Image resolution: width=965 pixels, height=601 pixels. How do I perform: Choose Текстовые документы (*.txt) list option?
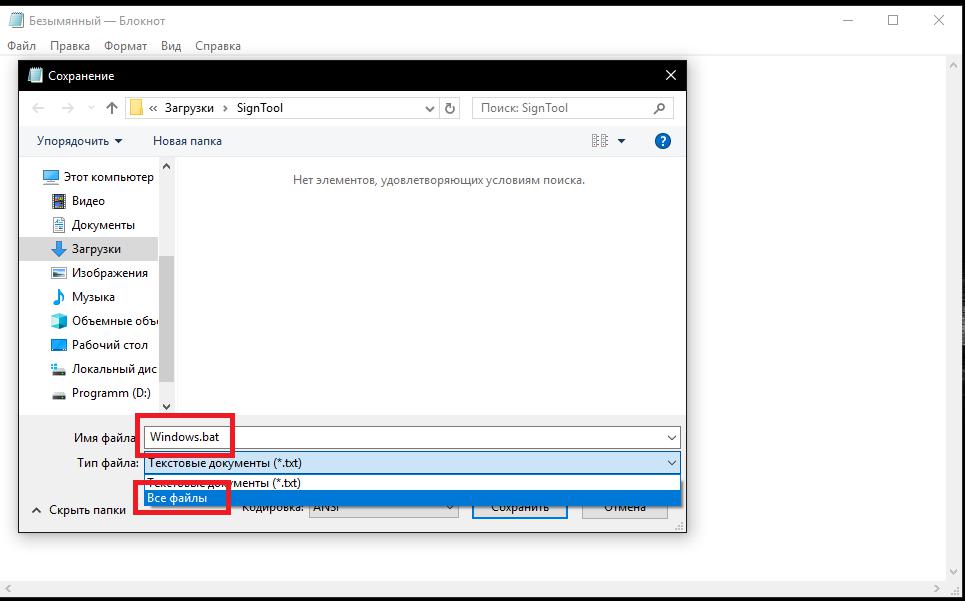pos(412,483)
